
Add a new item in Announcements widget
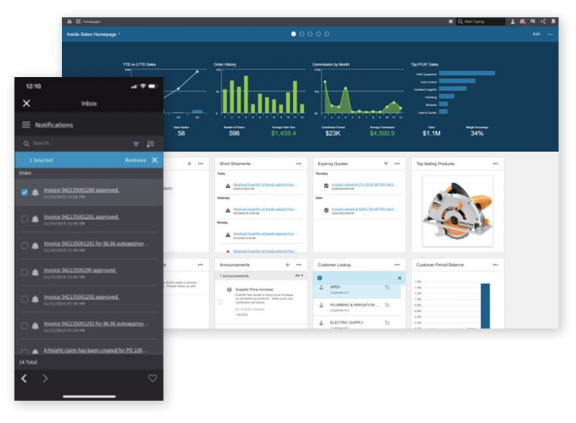[288, 265]
